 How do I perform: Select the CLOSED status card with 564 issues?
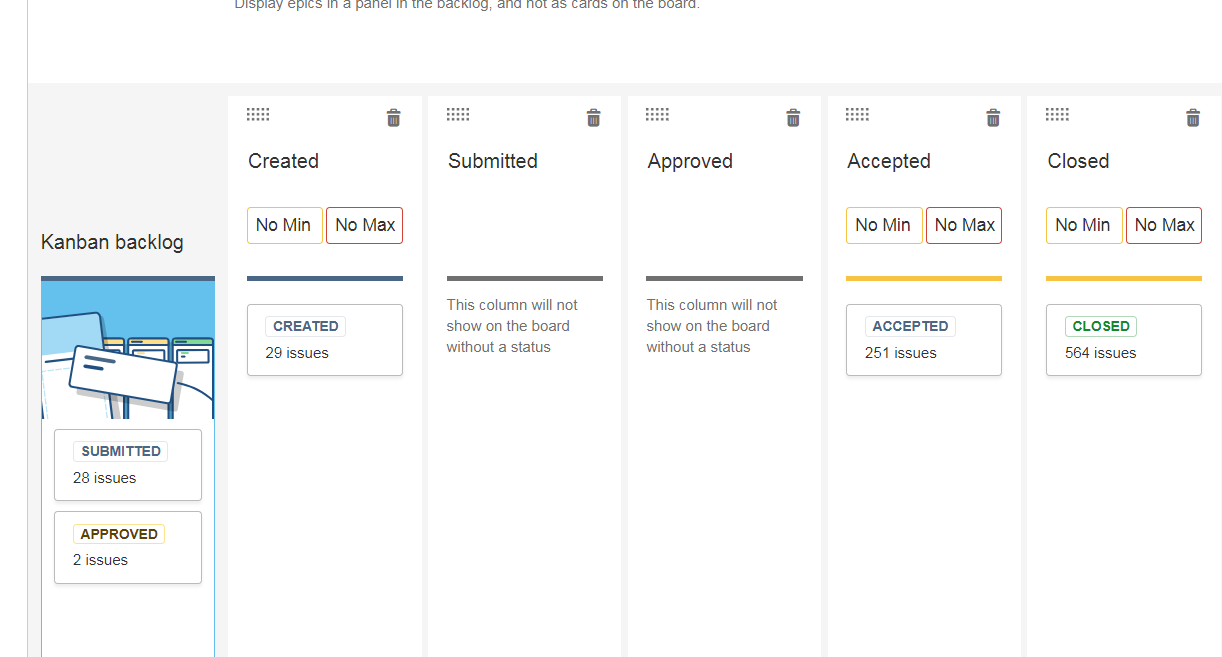coord(1124,340)
